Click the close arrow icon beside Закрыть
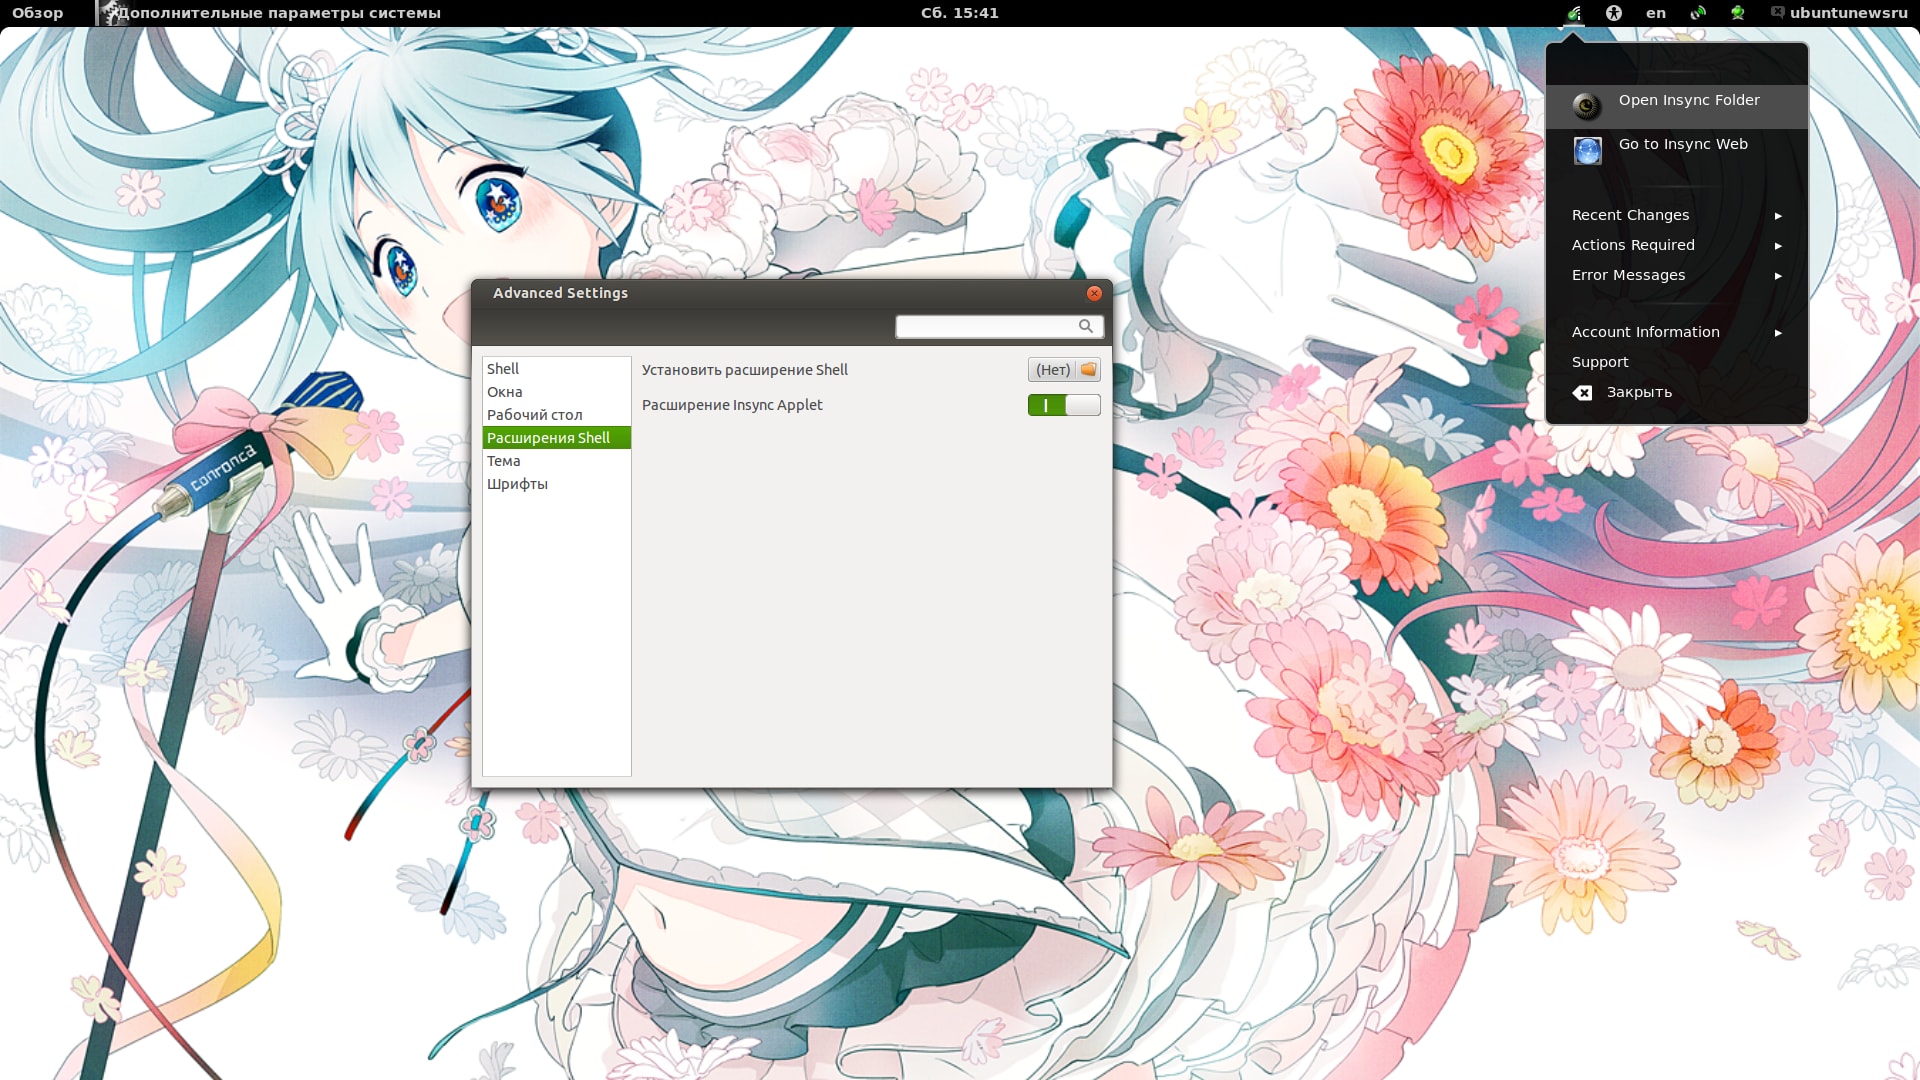 [1582, 393]
